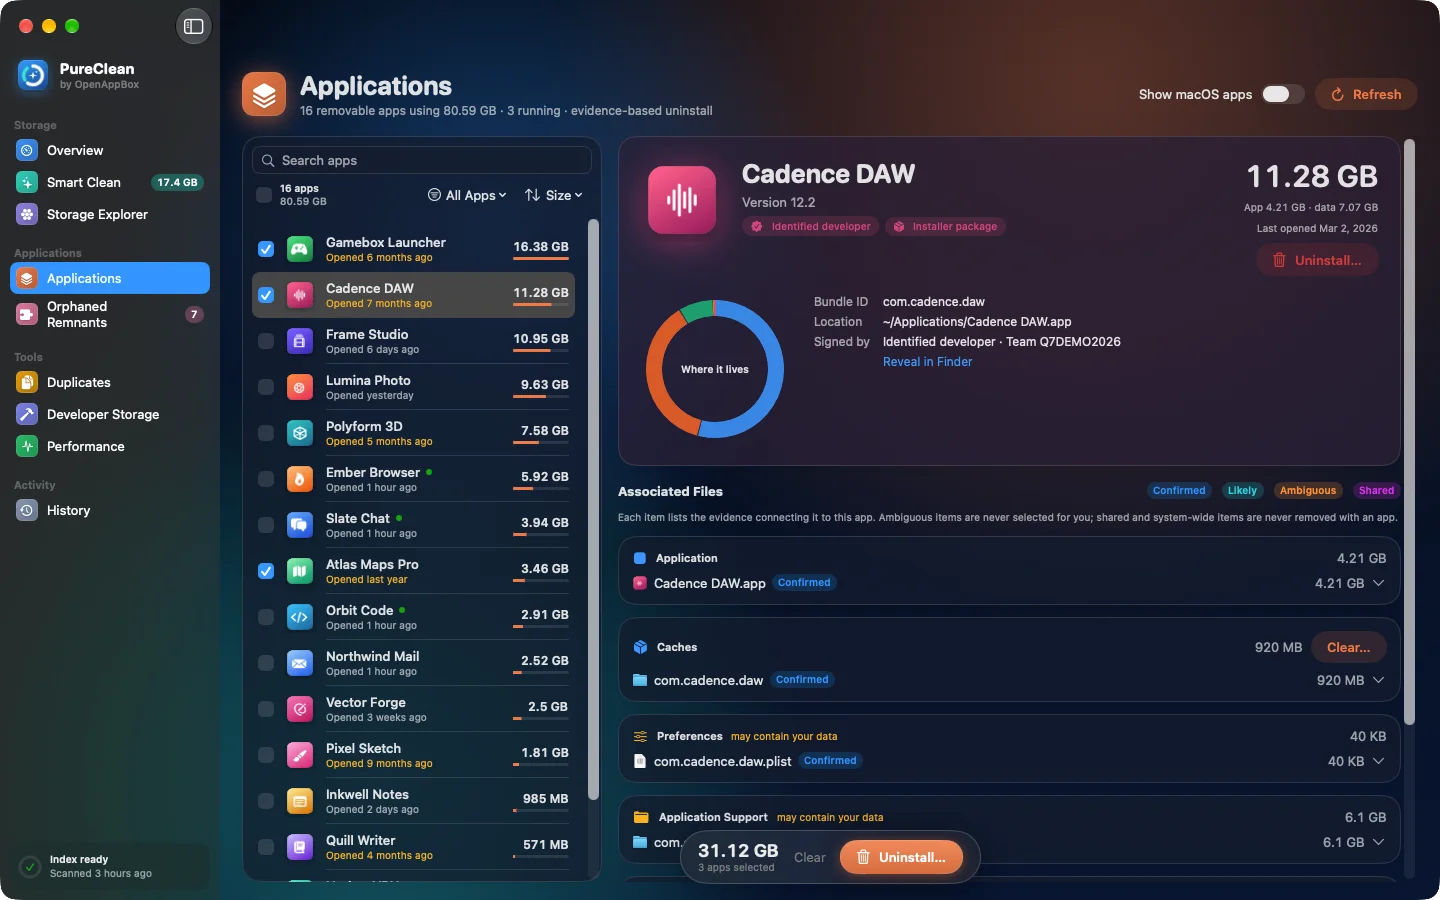Click the Orbit Code app icon
Image resolution: width=1440 pixels, height=900 pixels.
[300, 617]
